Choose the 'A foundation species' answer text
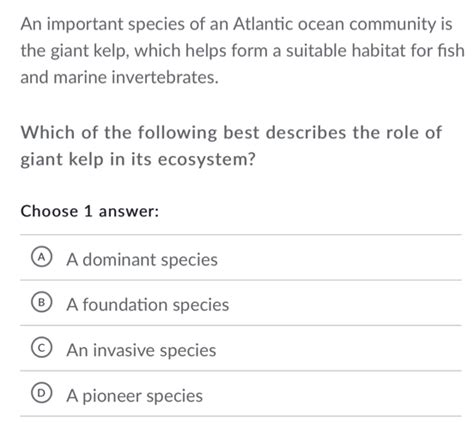474x423 pixels. click(x=147, y=305)
